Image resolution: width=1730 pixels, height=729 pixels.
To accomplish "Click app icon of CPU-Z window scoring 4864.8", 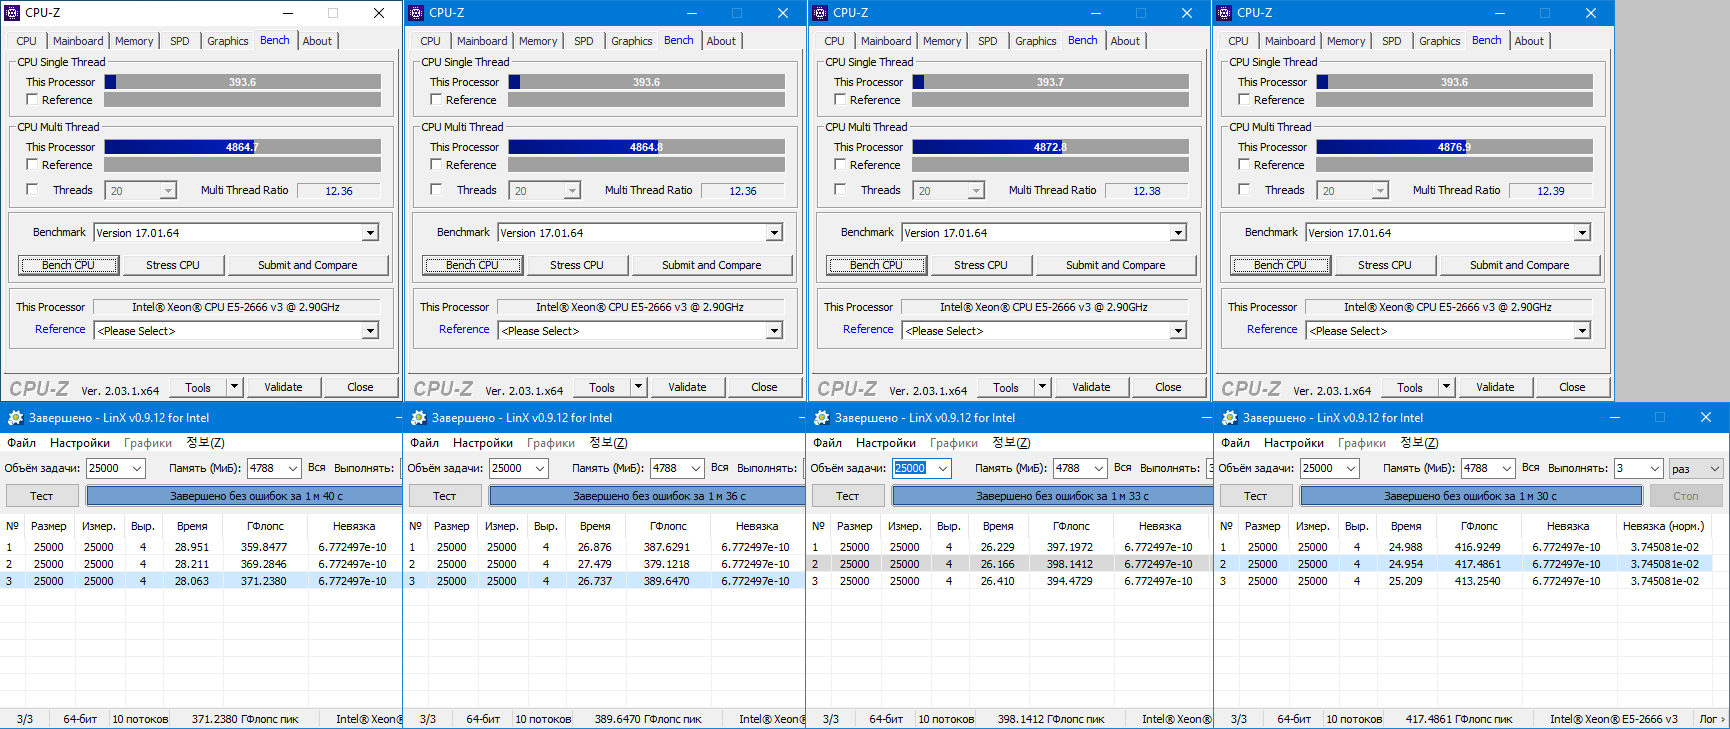I will (416, 13).
